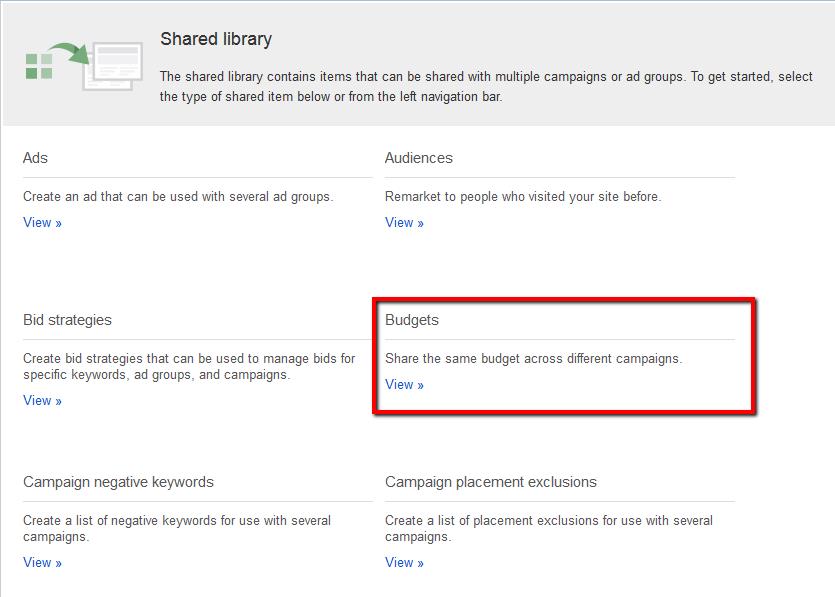Click the Shared library title
Image resolution: width=835 pixels, height=597 pixels.
[x=216, y=40]
